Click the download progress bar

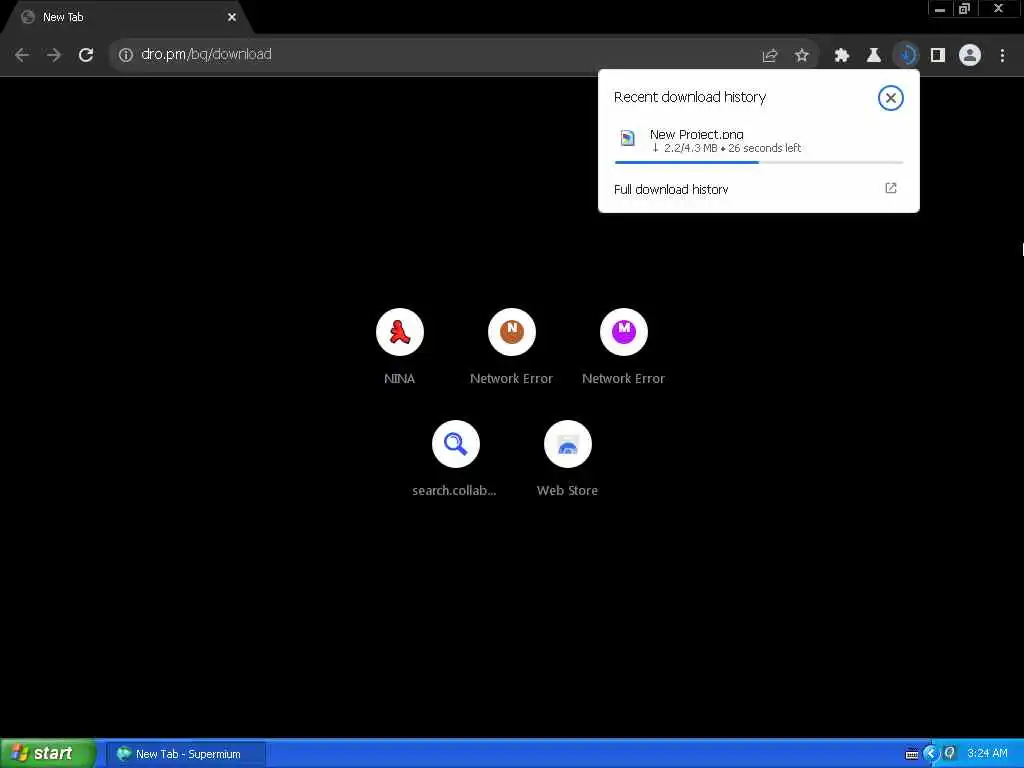(758, 162)
